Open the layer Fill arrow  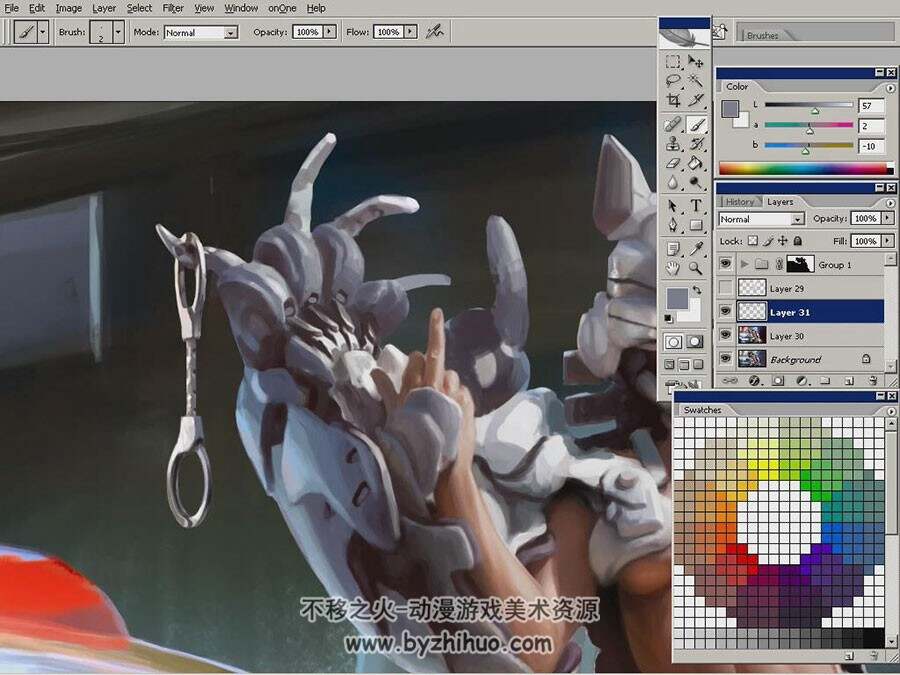888,241
